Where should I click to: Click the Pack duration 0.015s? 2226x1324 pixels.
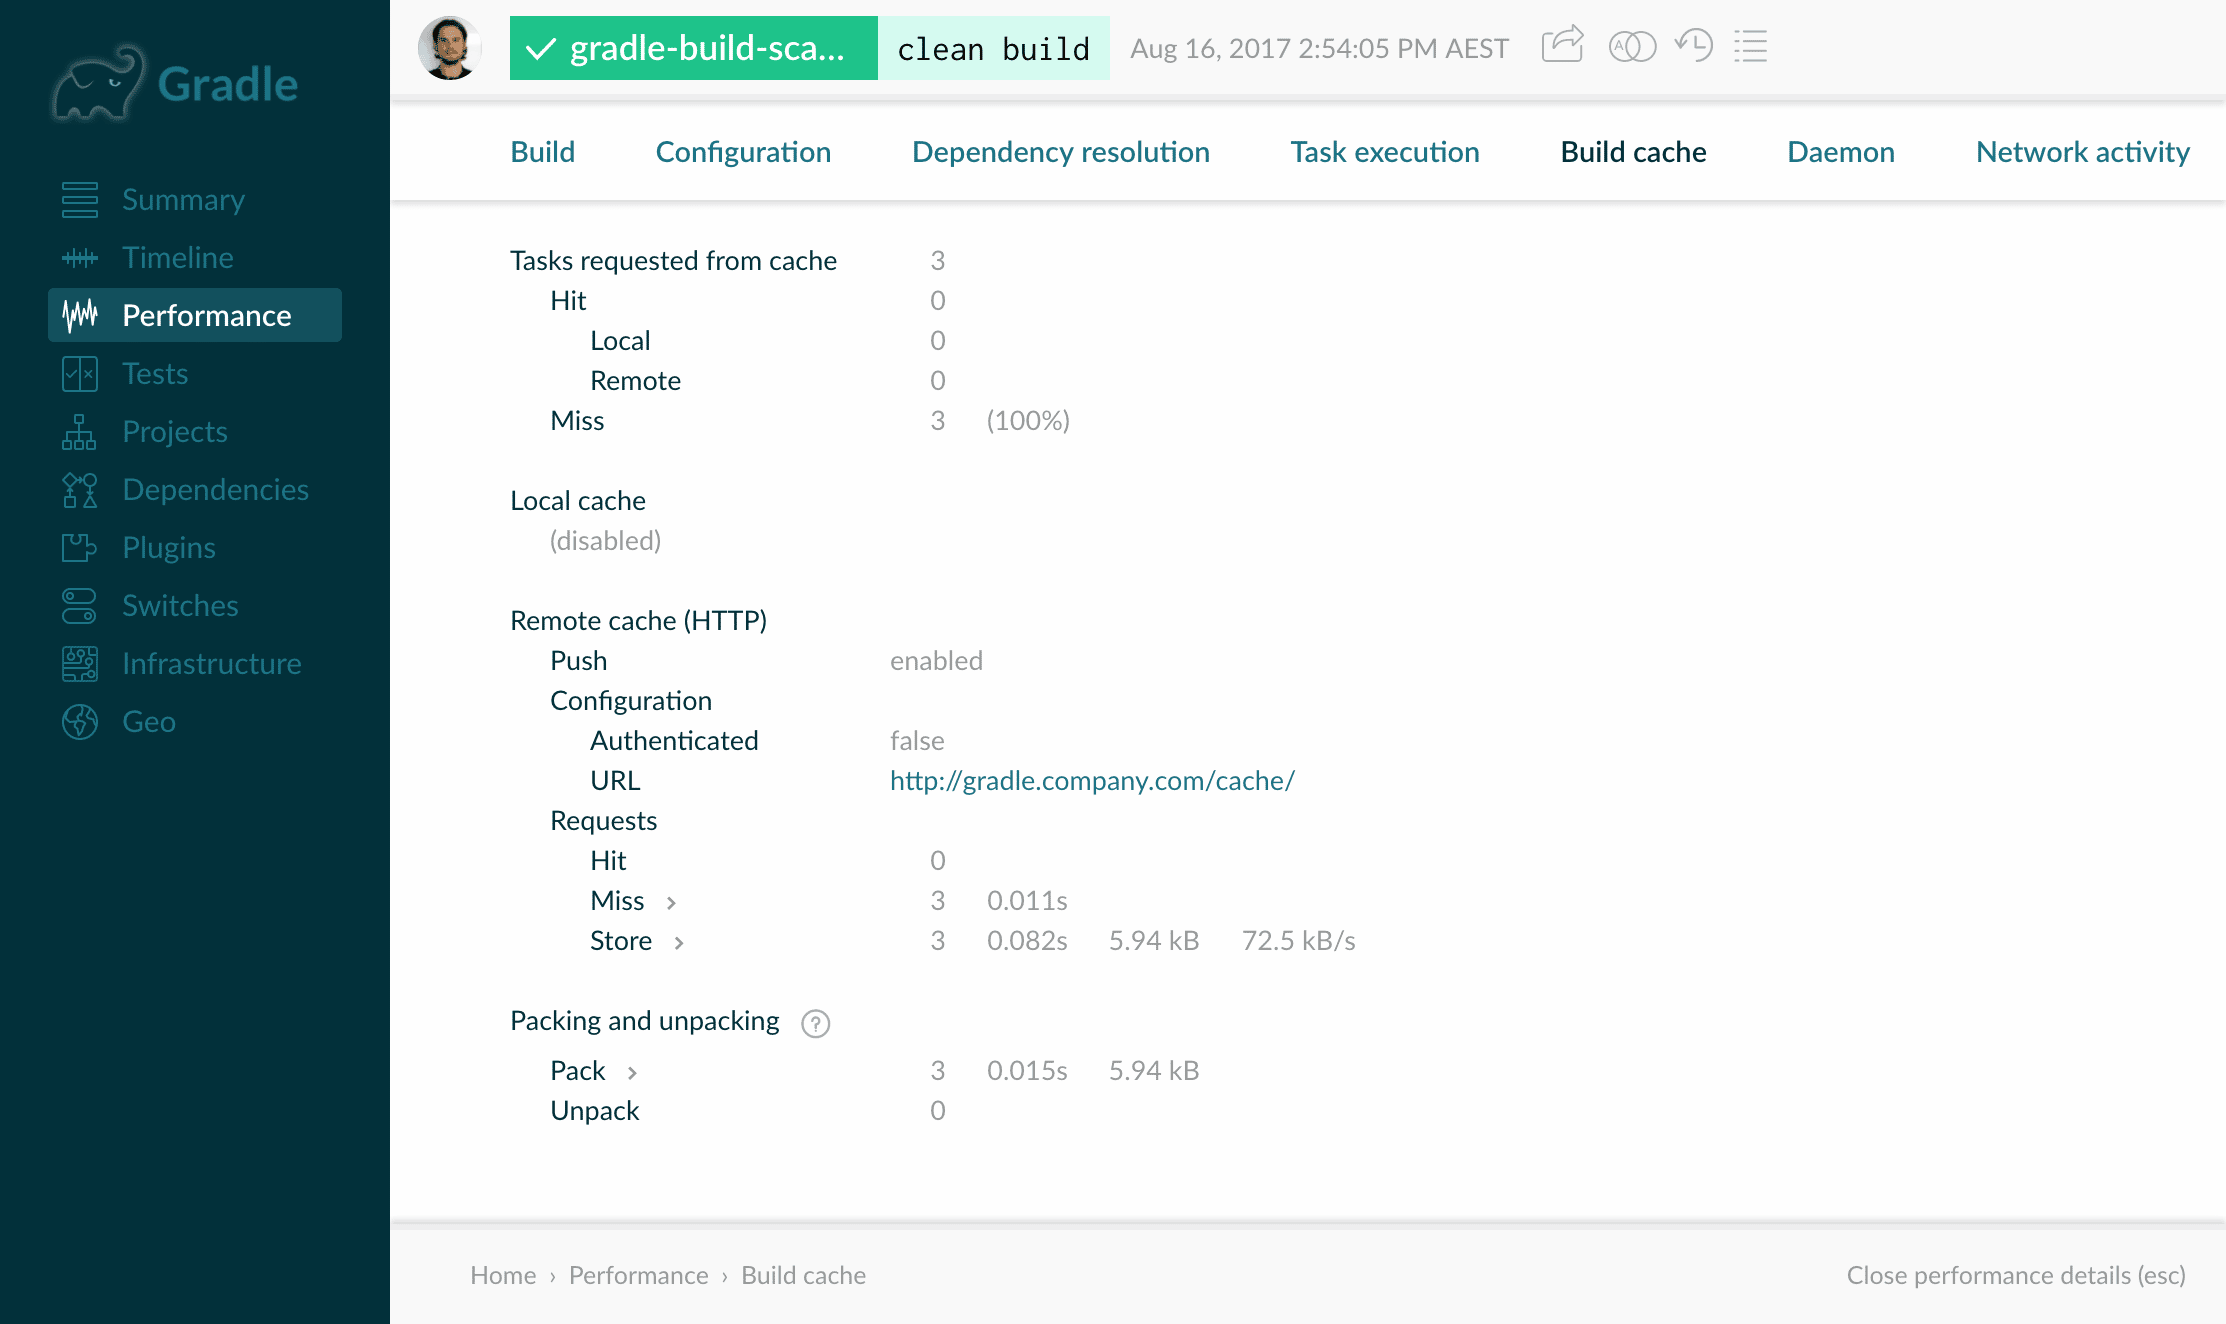[x=1027, y=1071]
